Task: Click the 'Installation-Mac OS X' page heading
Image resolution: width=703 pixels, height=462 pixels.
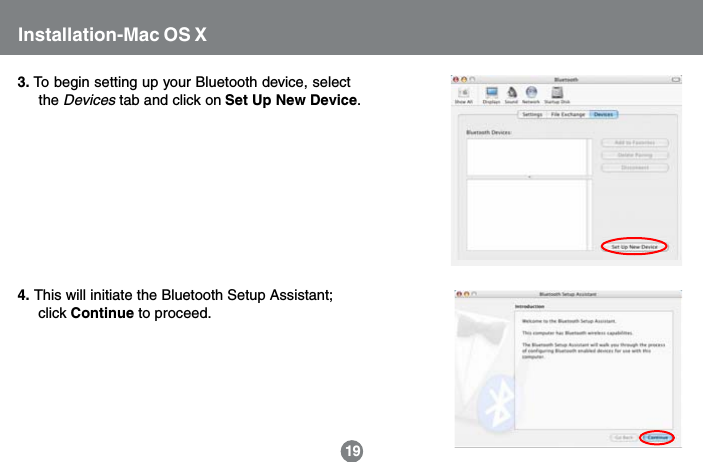Action: [112, 35]
